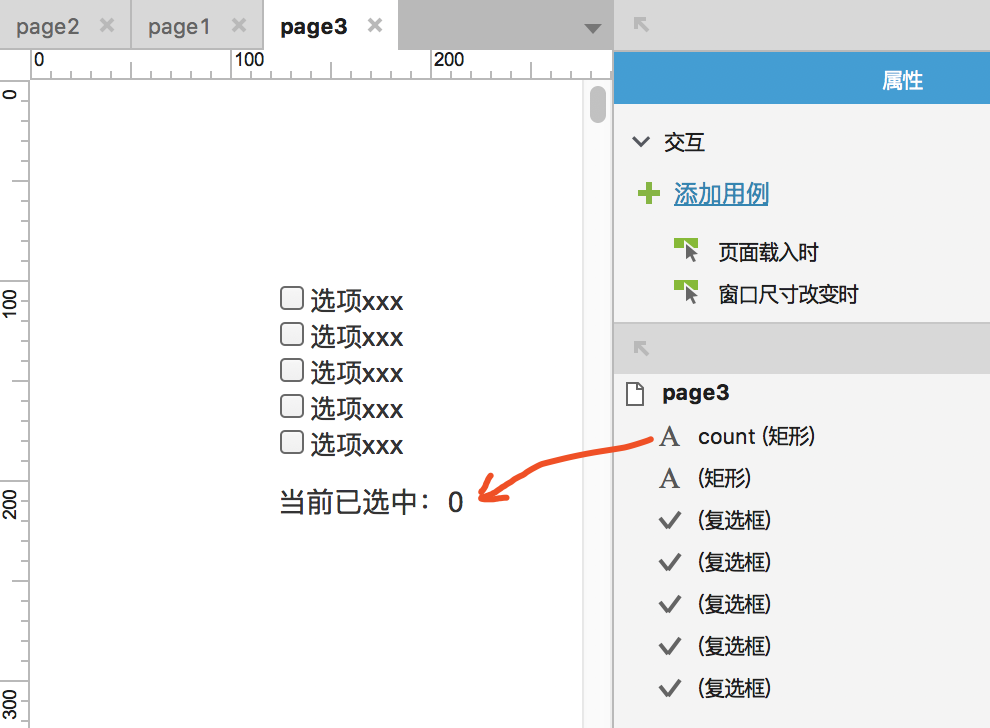This screenshot has height=728, width=990.
Task: Switch to the page1 tab
Action: click(179, 27)
